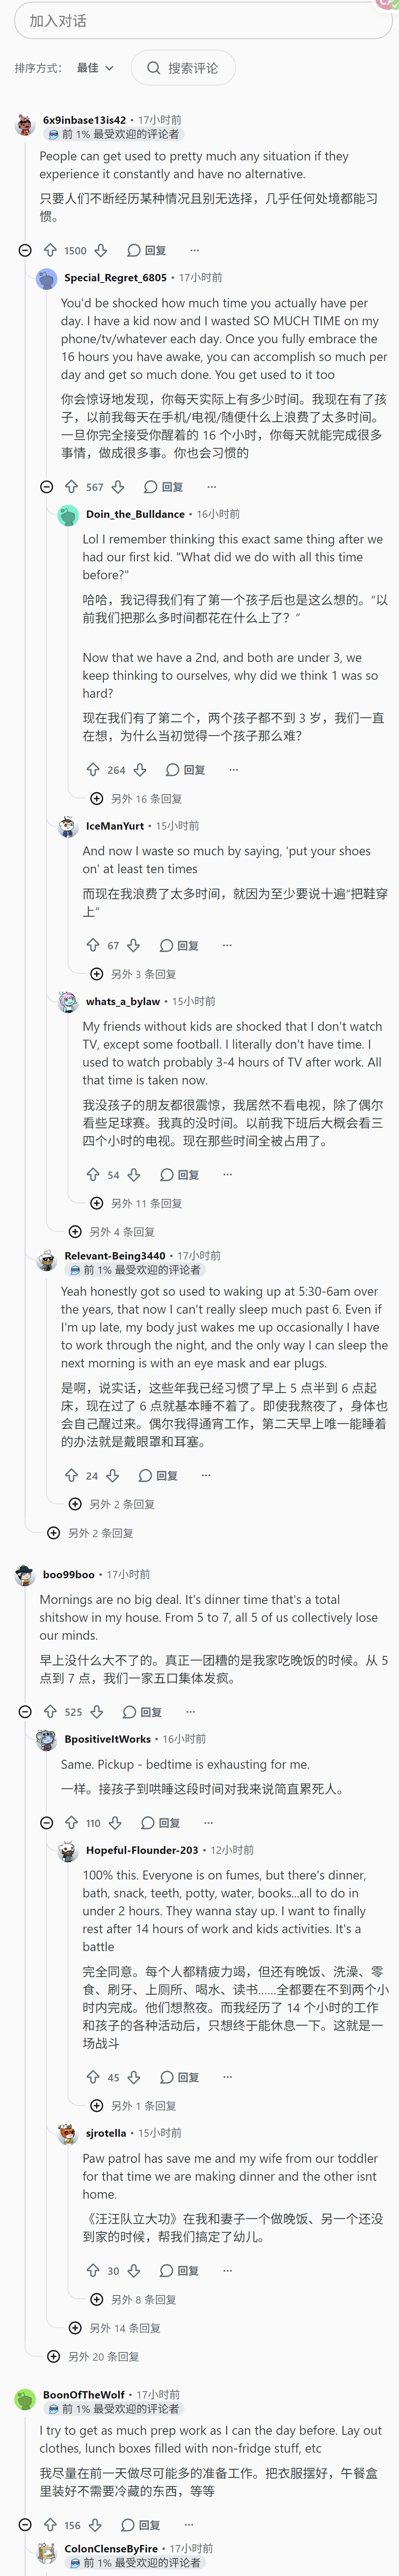Screen dimensions: 399x2576
Task: Open the three-dot menu on whats_a_bylaw's comment
Action: [x=227, y=1175]
